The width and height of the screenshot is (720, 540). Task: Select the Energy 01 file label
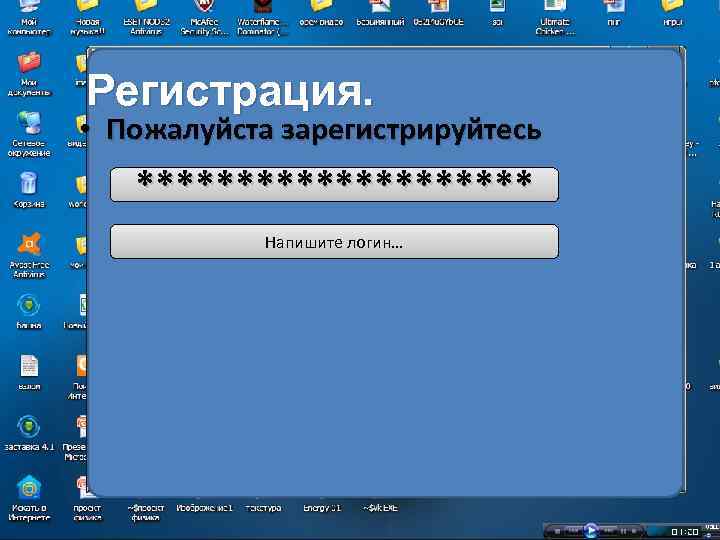[x=322, y=508]
